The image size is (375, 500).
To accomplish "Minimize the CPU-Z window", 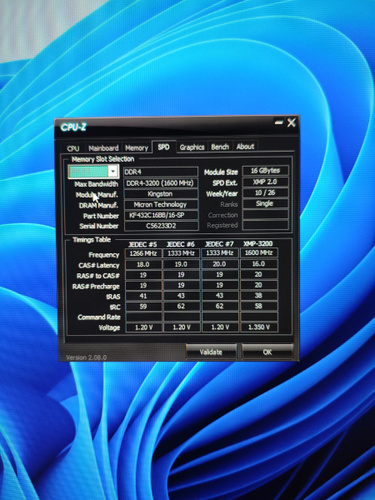I will [279, 123].
